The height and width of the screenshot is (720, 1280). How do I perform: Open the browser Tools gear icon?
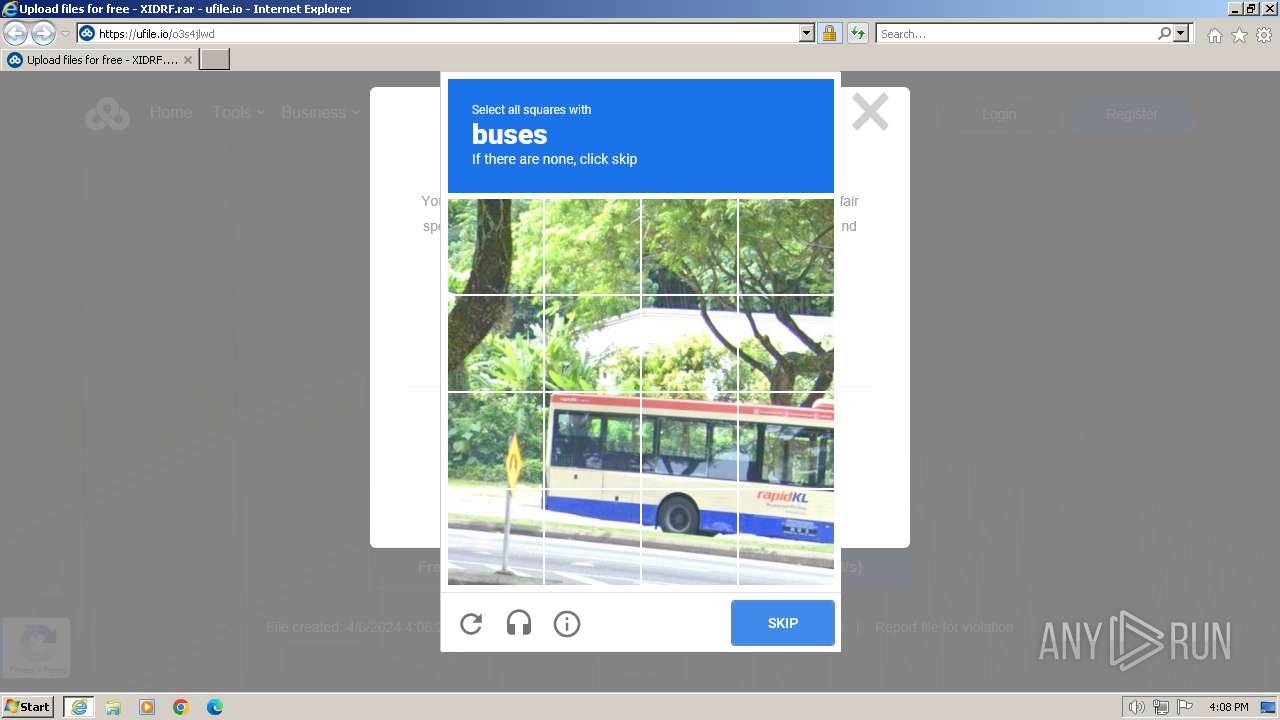pos(1264,35)
